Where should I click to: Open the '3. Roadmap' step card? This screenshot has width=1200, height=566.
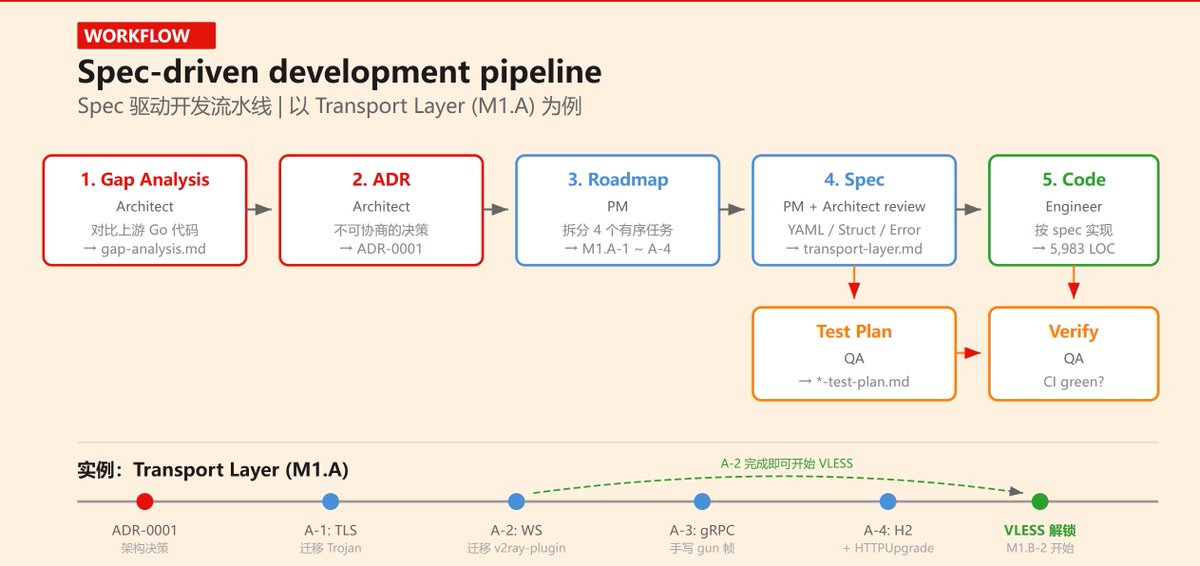[617, 210]
